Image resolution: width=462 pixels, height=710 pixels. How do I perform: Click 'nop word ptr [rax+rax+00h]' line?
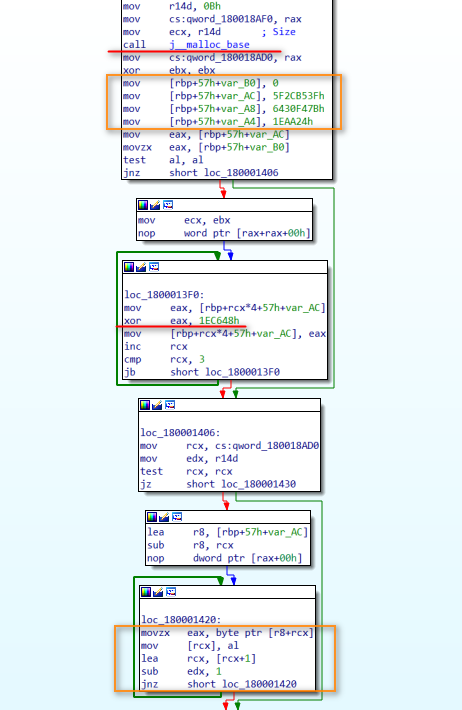click(x=224, y=233)
